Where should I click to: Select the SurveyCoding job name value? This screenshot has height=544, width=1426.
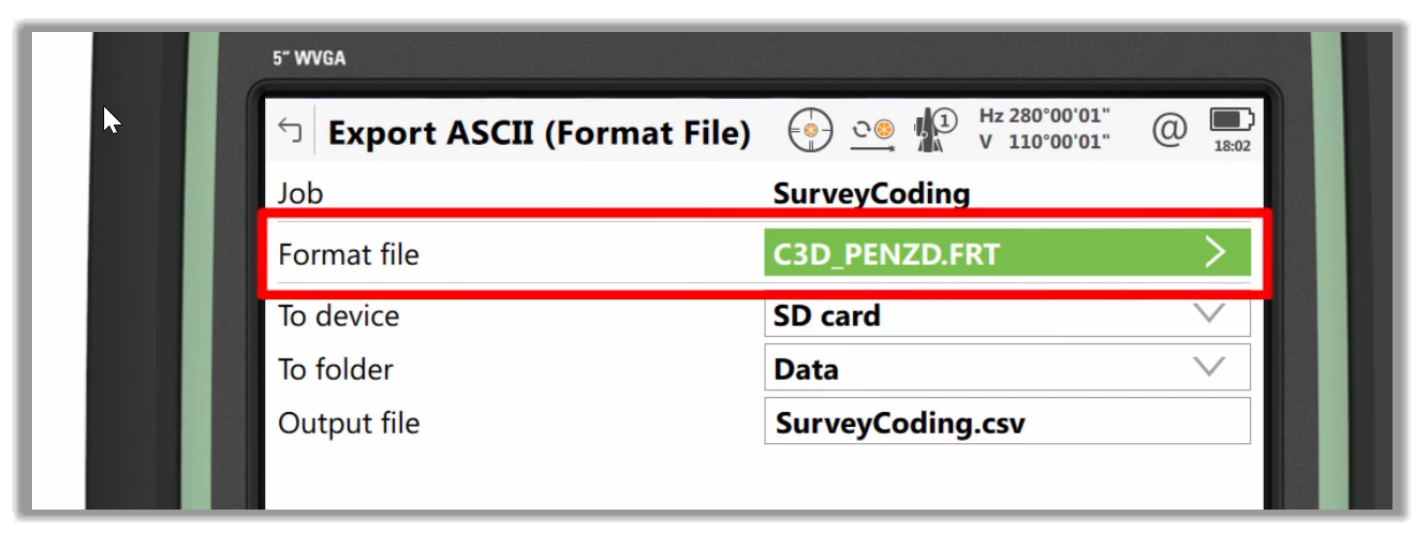[x=871, y=193]
